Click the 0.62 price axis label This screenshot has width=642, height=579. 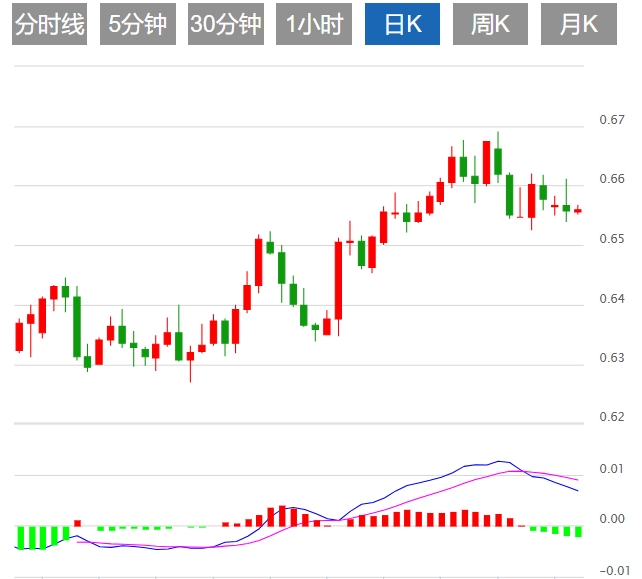tap(612, 416)
